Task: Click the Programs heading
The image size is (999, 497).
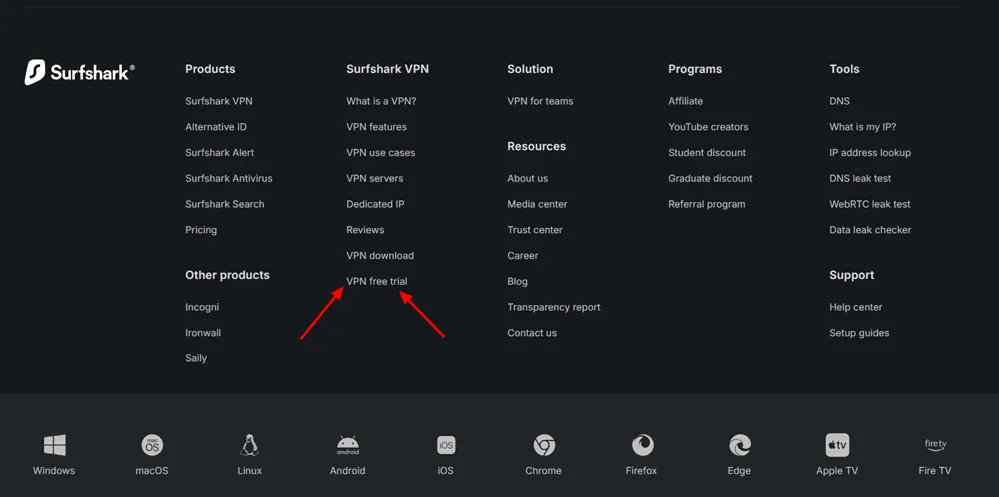Action: (x=695, y=69)
